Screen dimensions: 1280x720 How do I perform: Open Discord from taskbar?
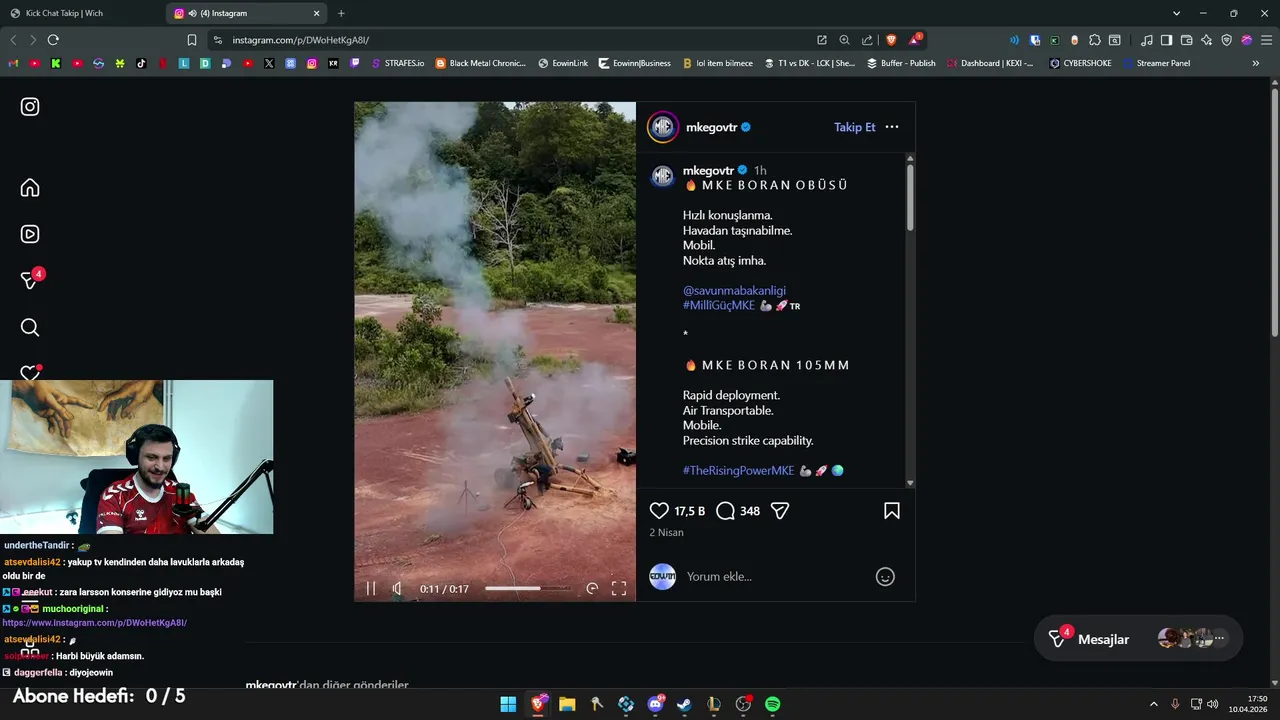(656, 704)
